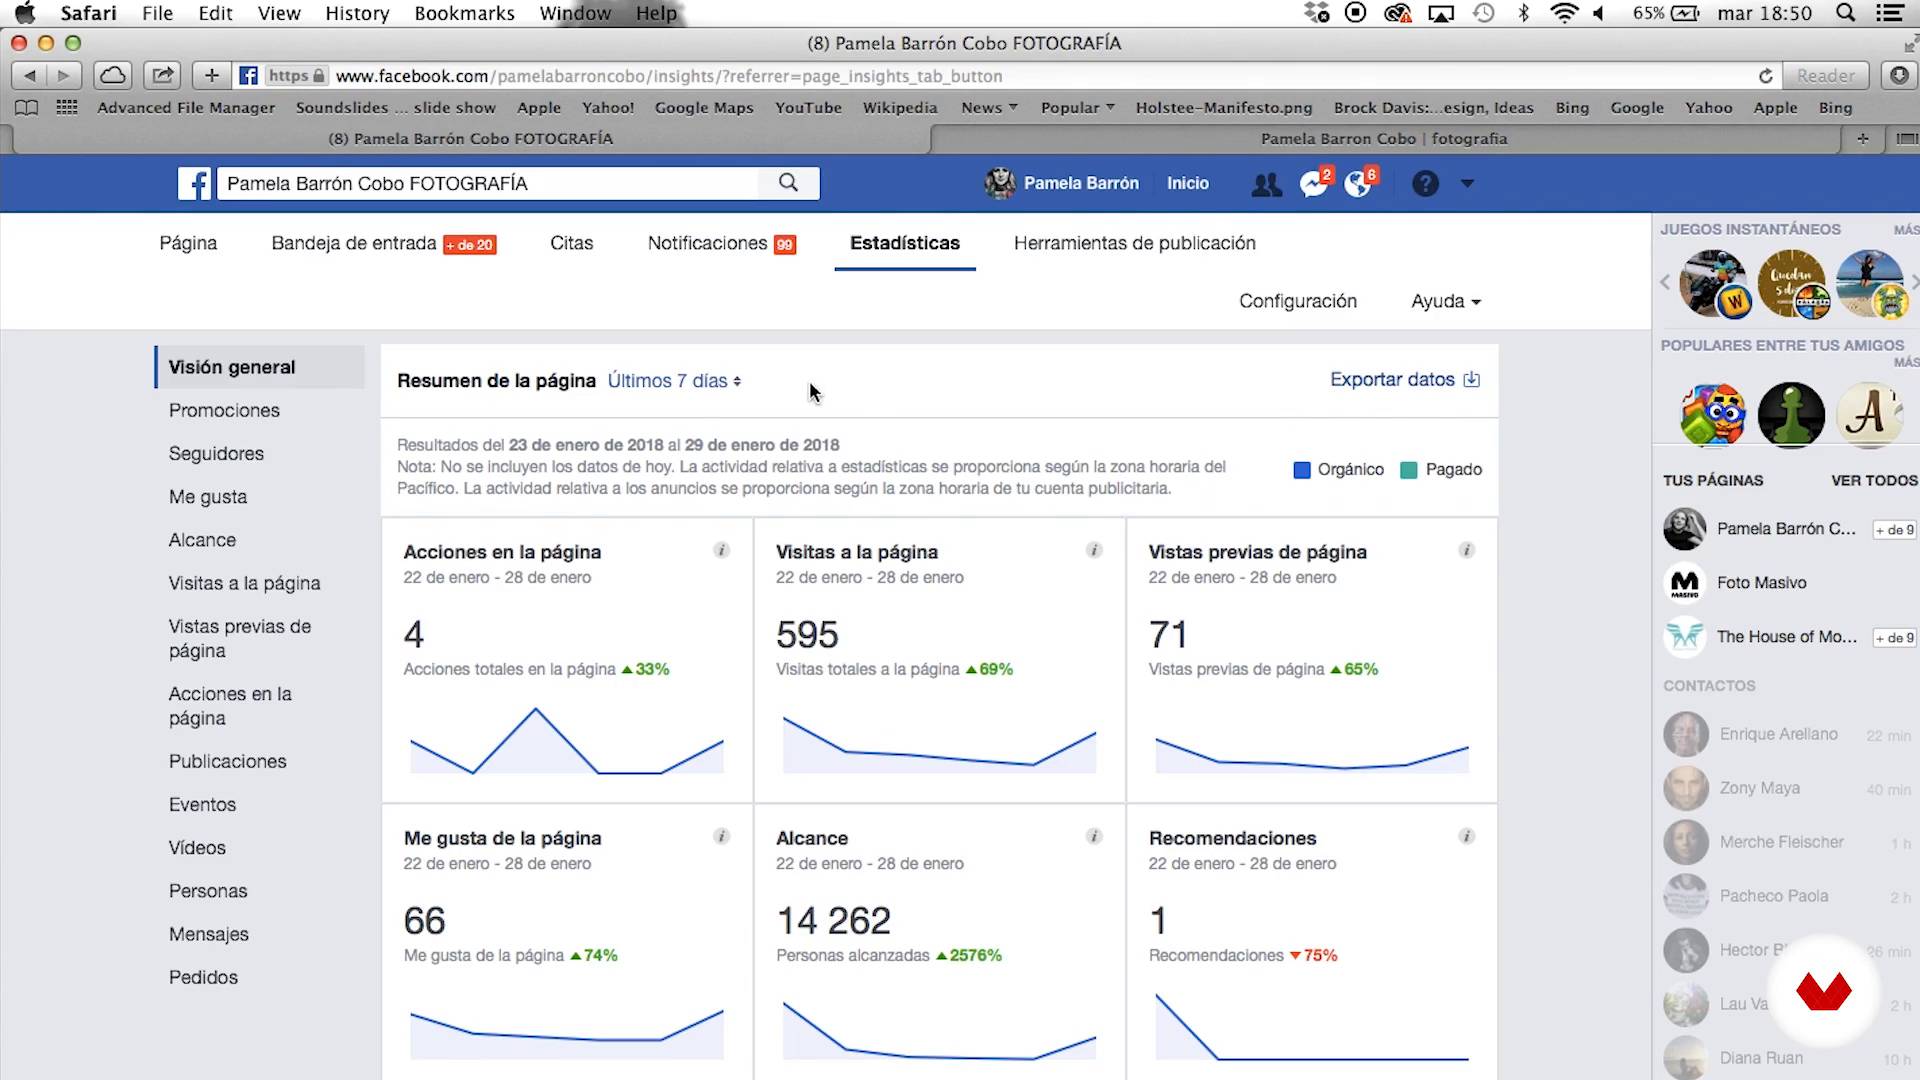Open Herramientas de publicación tab
The height and width of the screenshot is (1080, 1920).
coord(1135,243)
